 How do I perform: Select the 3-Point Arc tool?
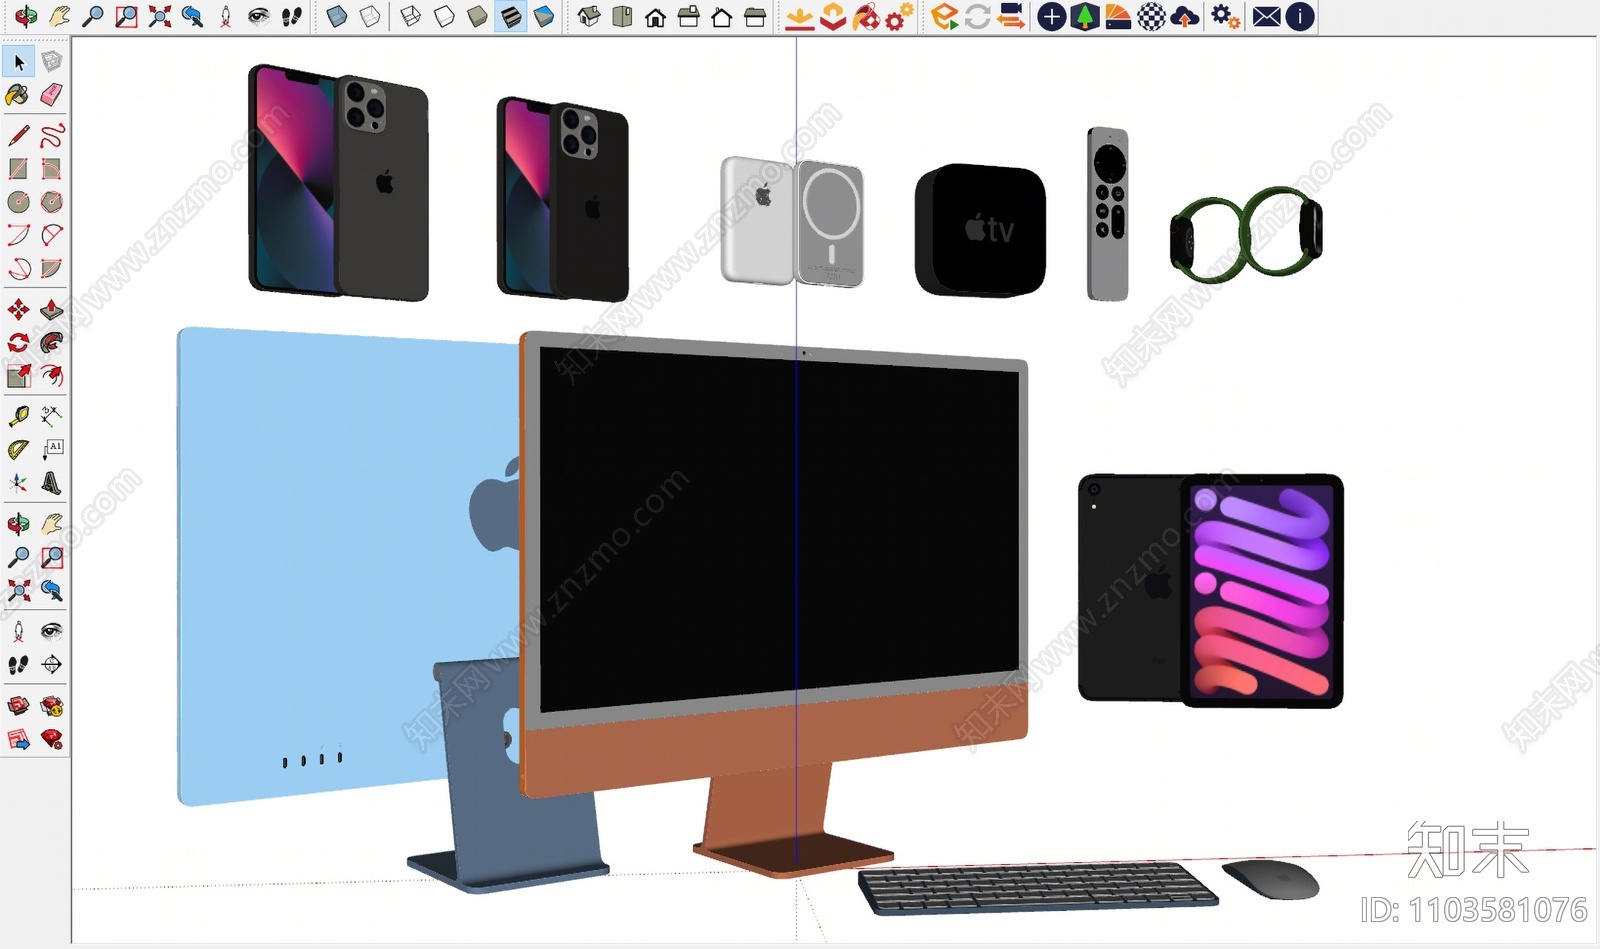pyautogui.click(x=18, y=268)
